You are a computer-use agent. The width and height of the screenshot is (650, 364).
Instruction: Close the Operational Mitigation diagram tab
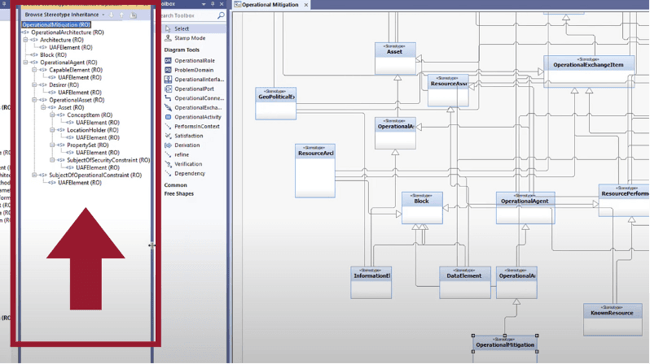point(306,5)
